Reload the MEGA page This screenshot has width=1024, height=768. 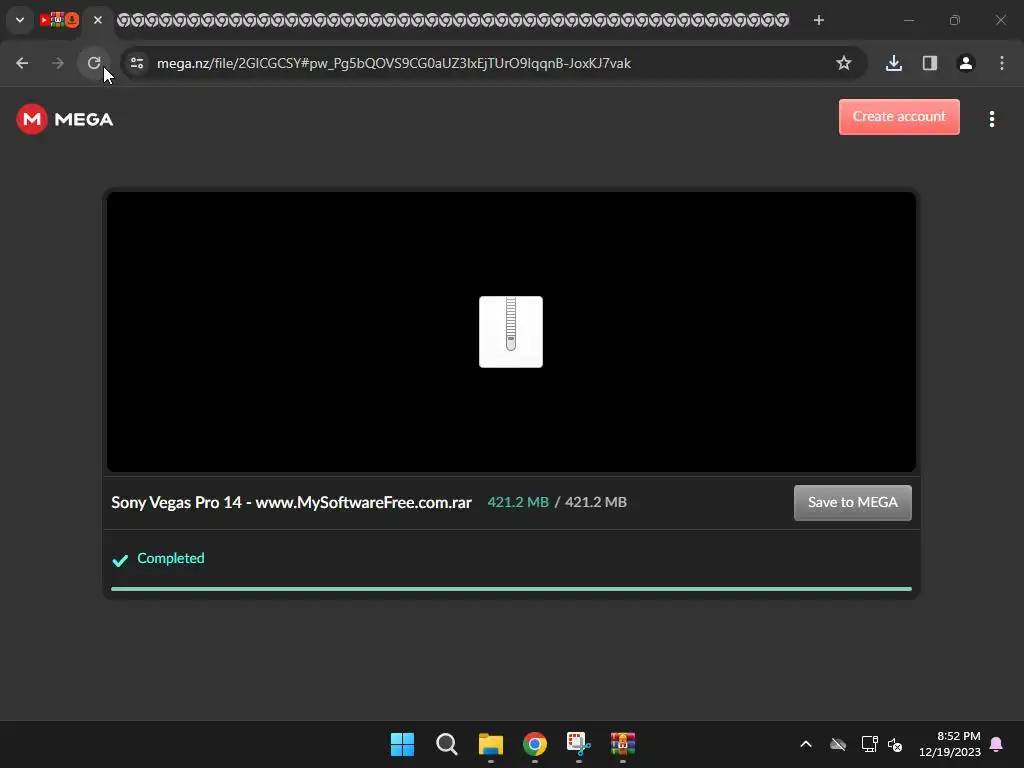94,63
